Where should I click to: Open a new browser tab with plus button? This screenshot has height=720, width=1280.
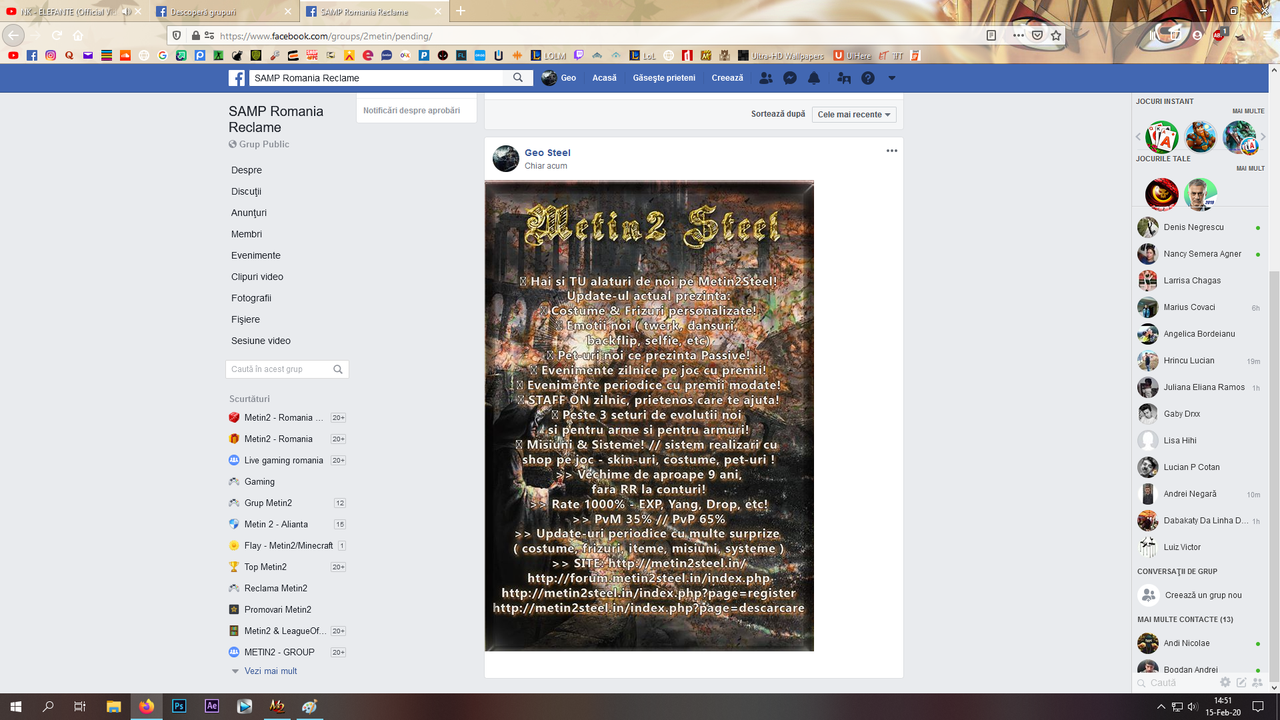(x=460, y=11)
